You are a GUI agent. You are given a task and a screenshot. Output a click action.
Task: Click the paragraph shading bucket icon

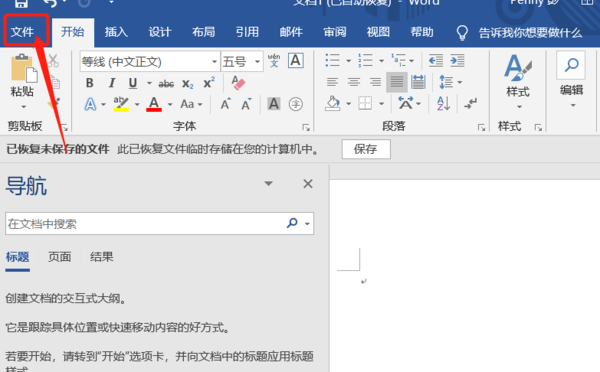333,103
